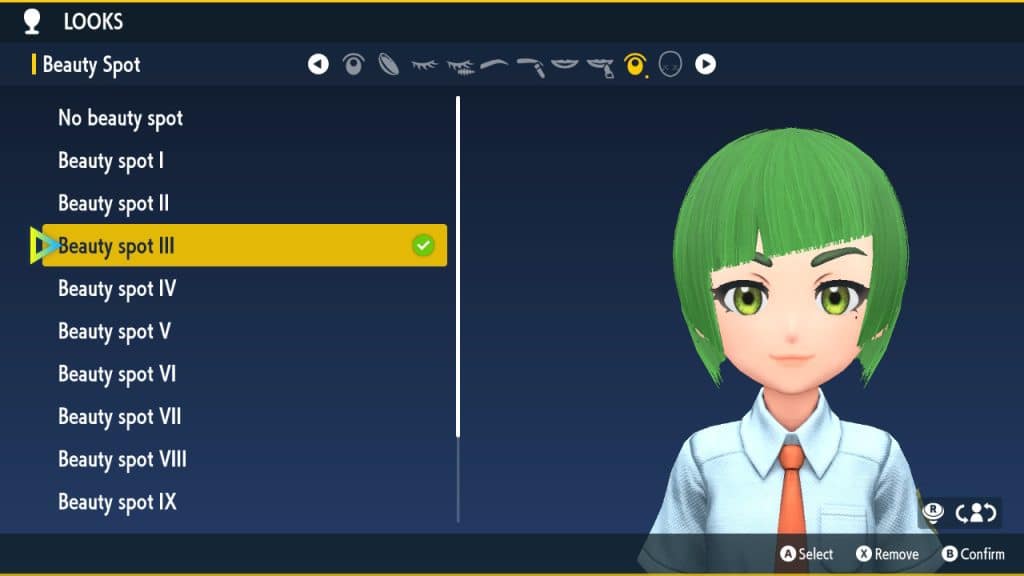Click the rotate character icon
This screenshot has height=576, width=1024.
[x=976, y=513]
